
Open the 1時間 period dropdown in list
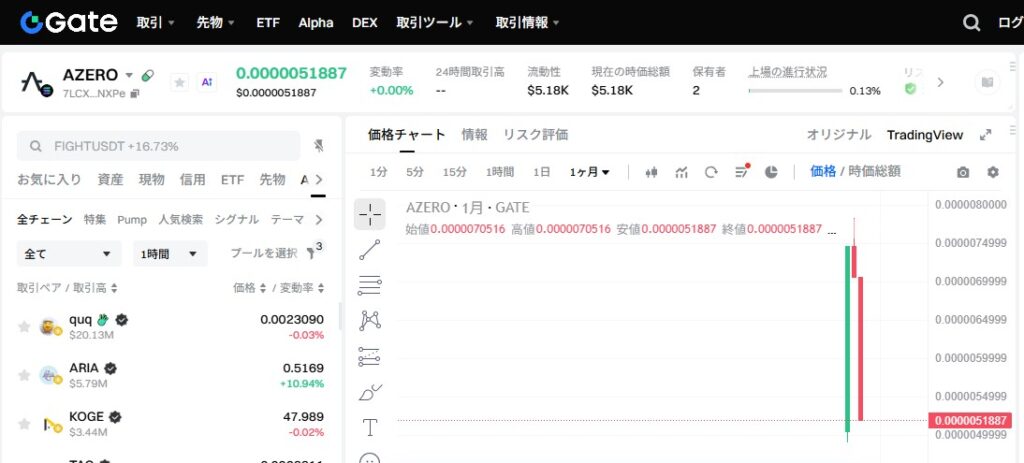point(170,253)
